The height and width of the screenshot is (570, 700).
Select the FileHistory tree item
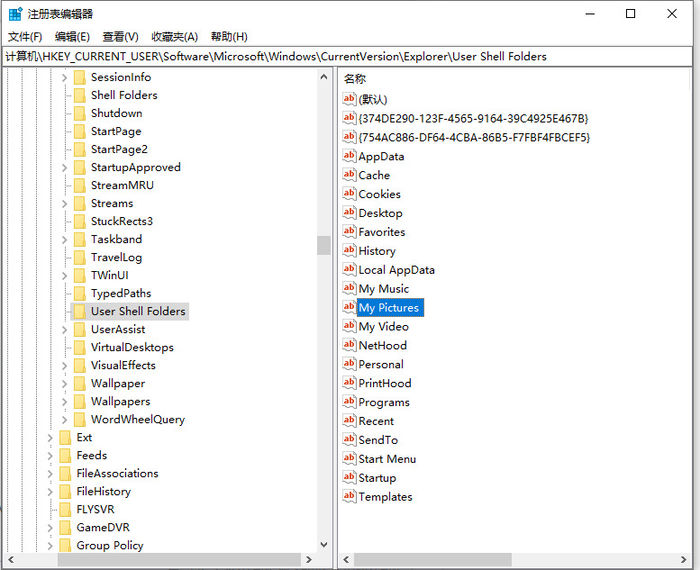coord(104,491)
